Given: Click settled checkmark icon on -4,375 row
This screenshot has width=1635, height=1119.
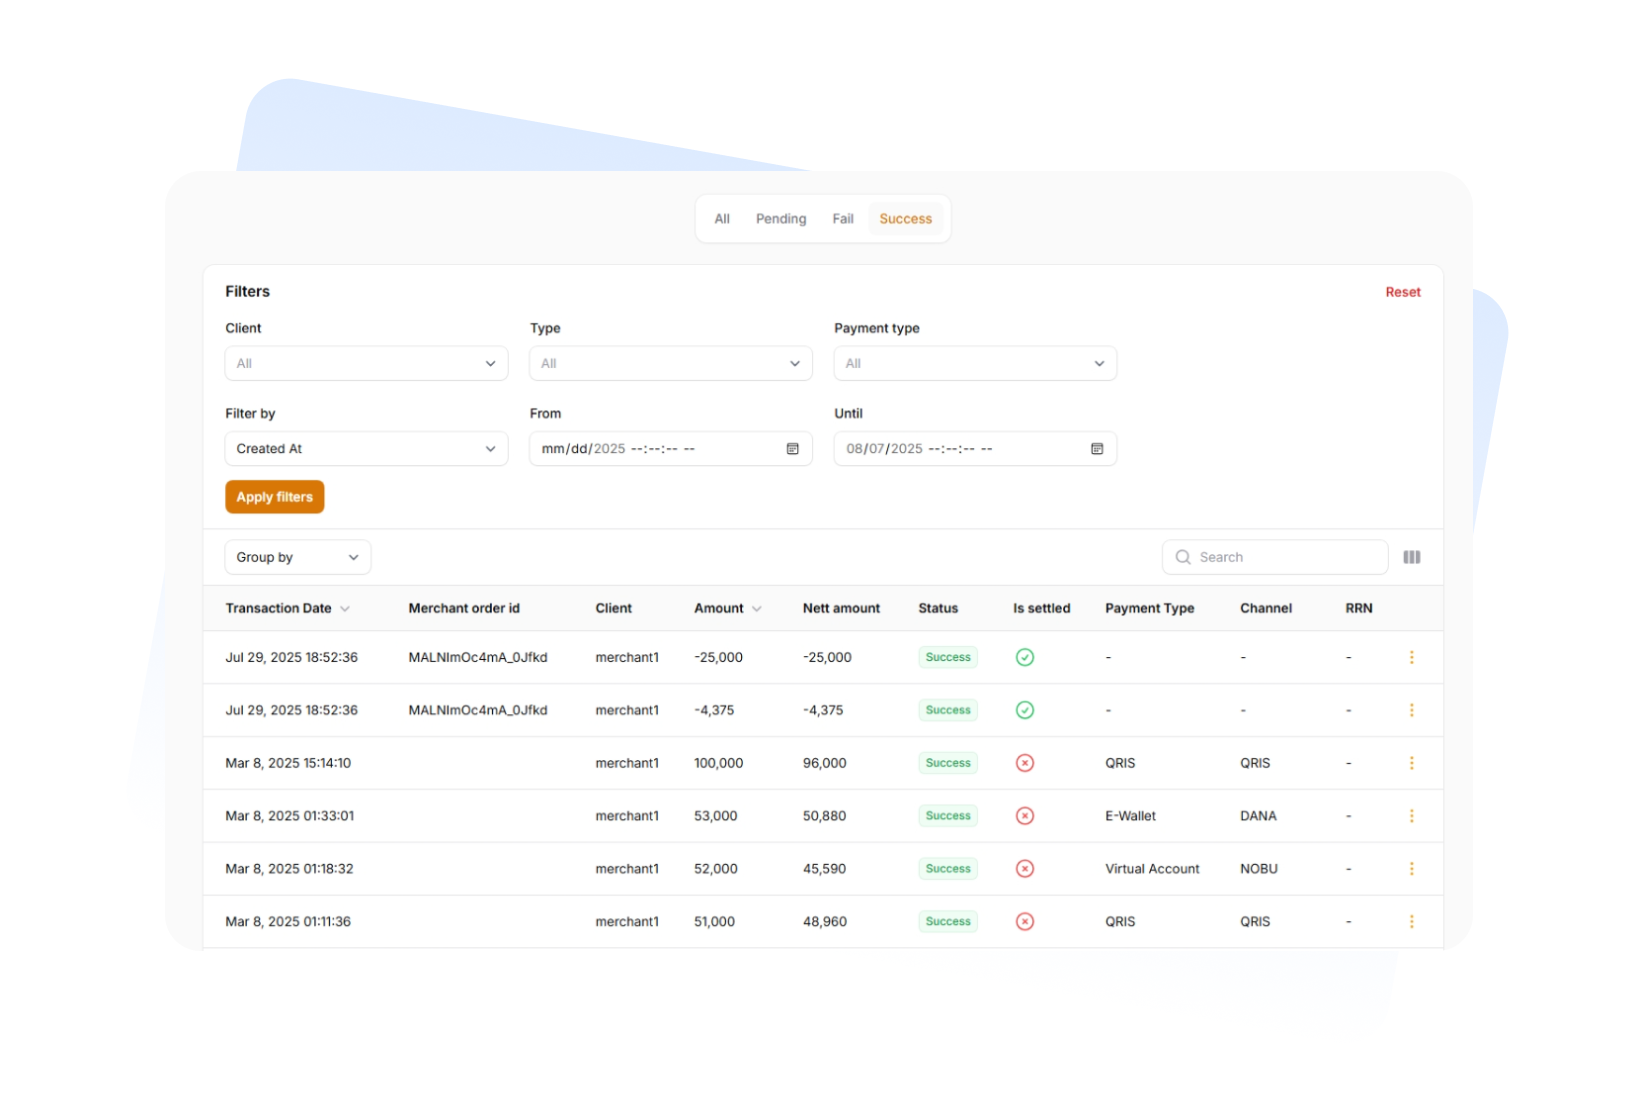Looking at the screenshot, I should (x=1024, y=710).
